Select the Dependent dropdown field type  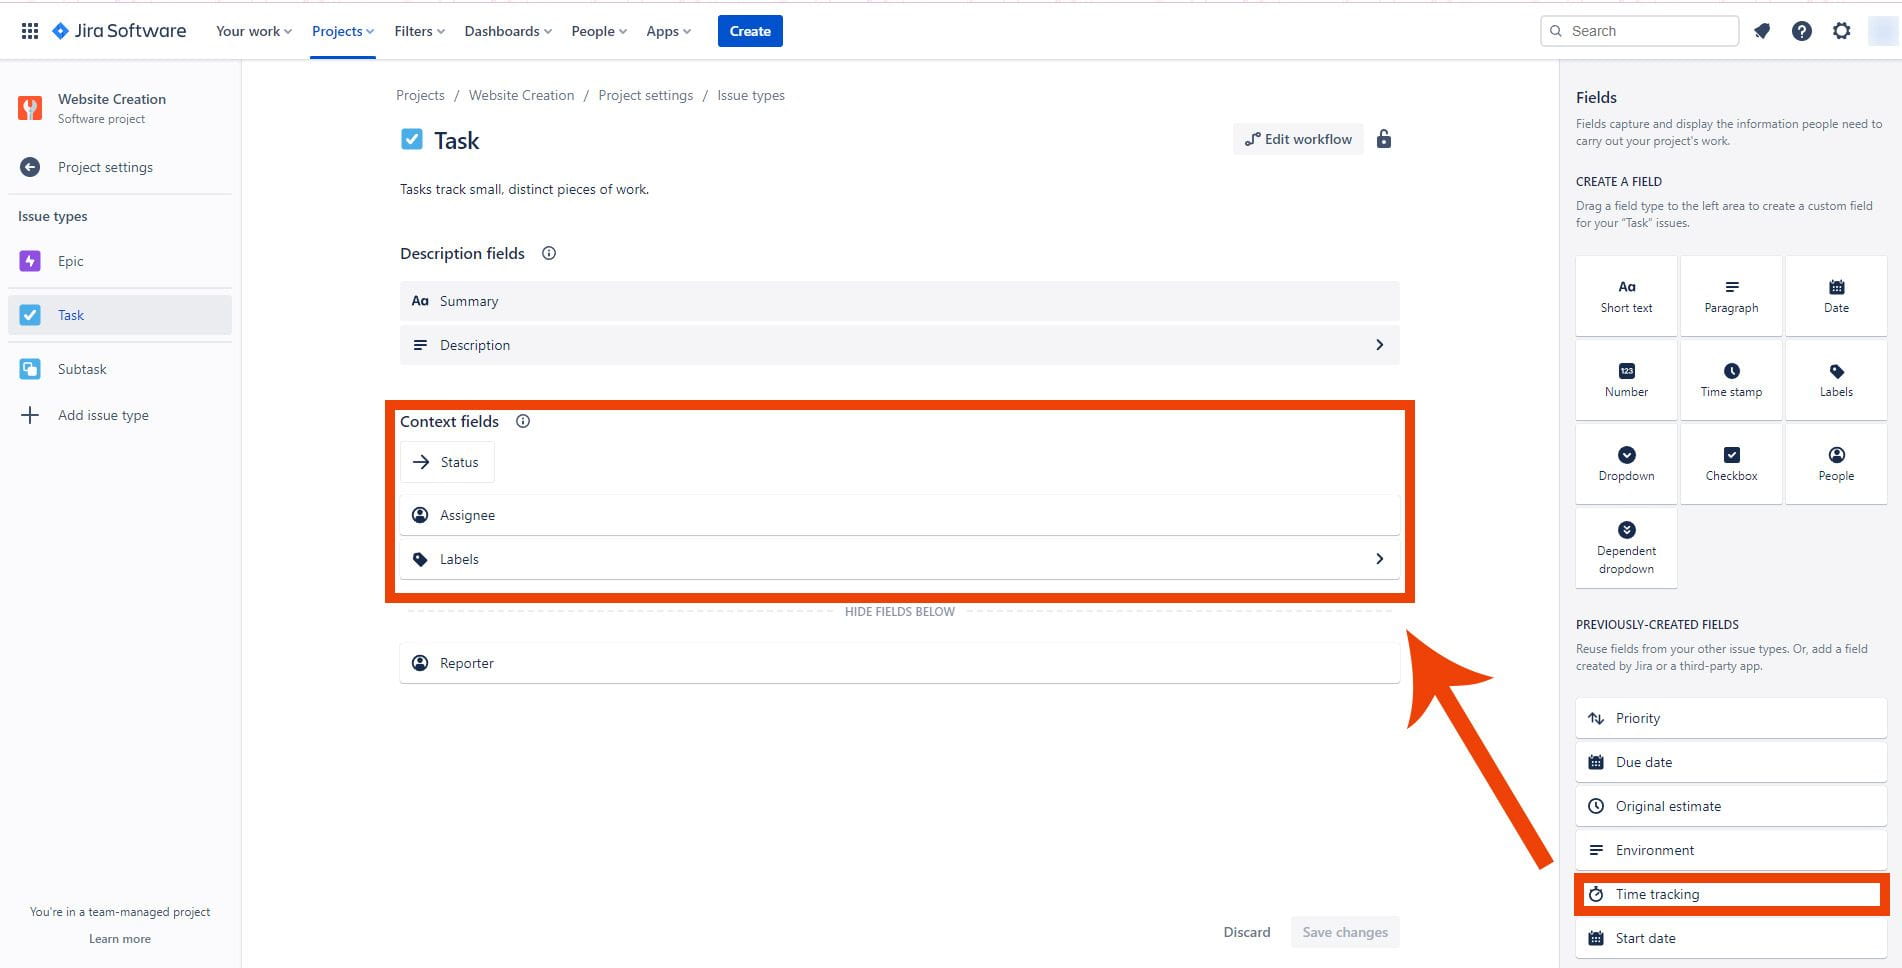tap(1626, 548)
